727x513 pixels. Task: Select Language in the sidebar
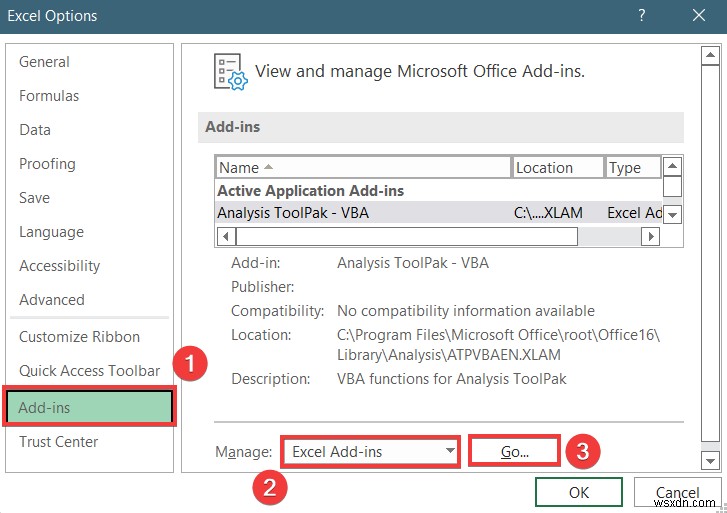pyautogui.click(x=51, y=231)
